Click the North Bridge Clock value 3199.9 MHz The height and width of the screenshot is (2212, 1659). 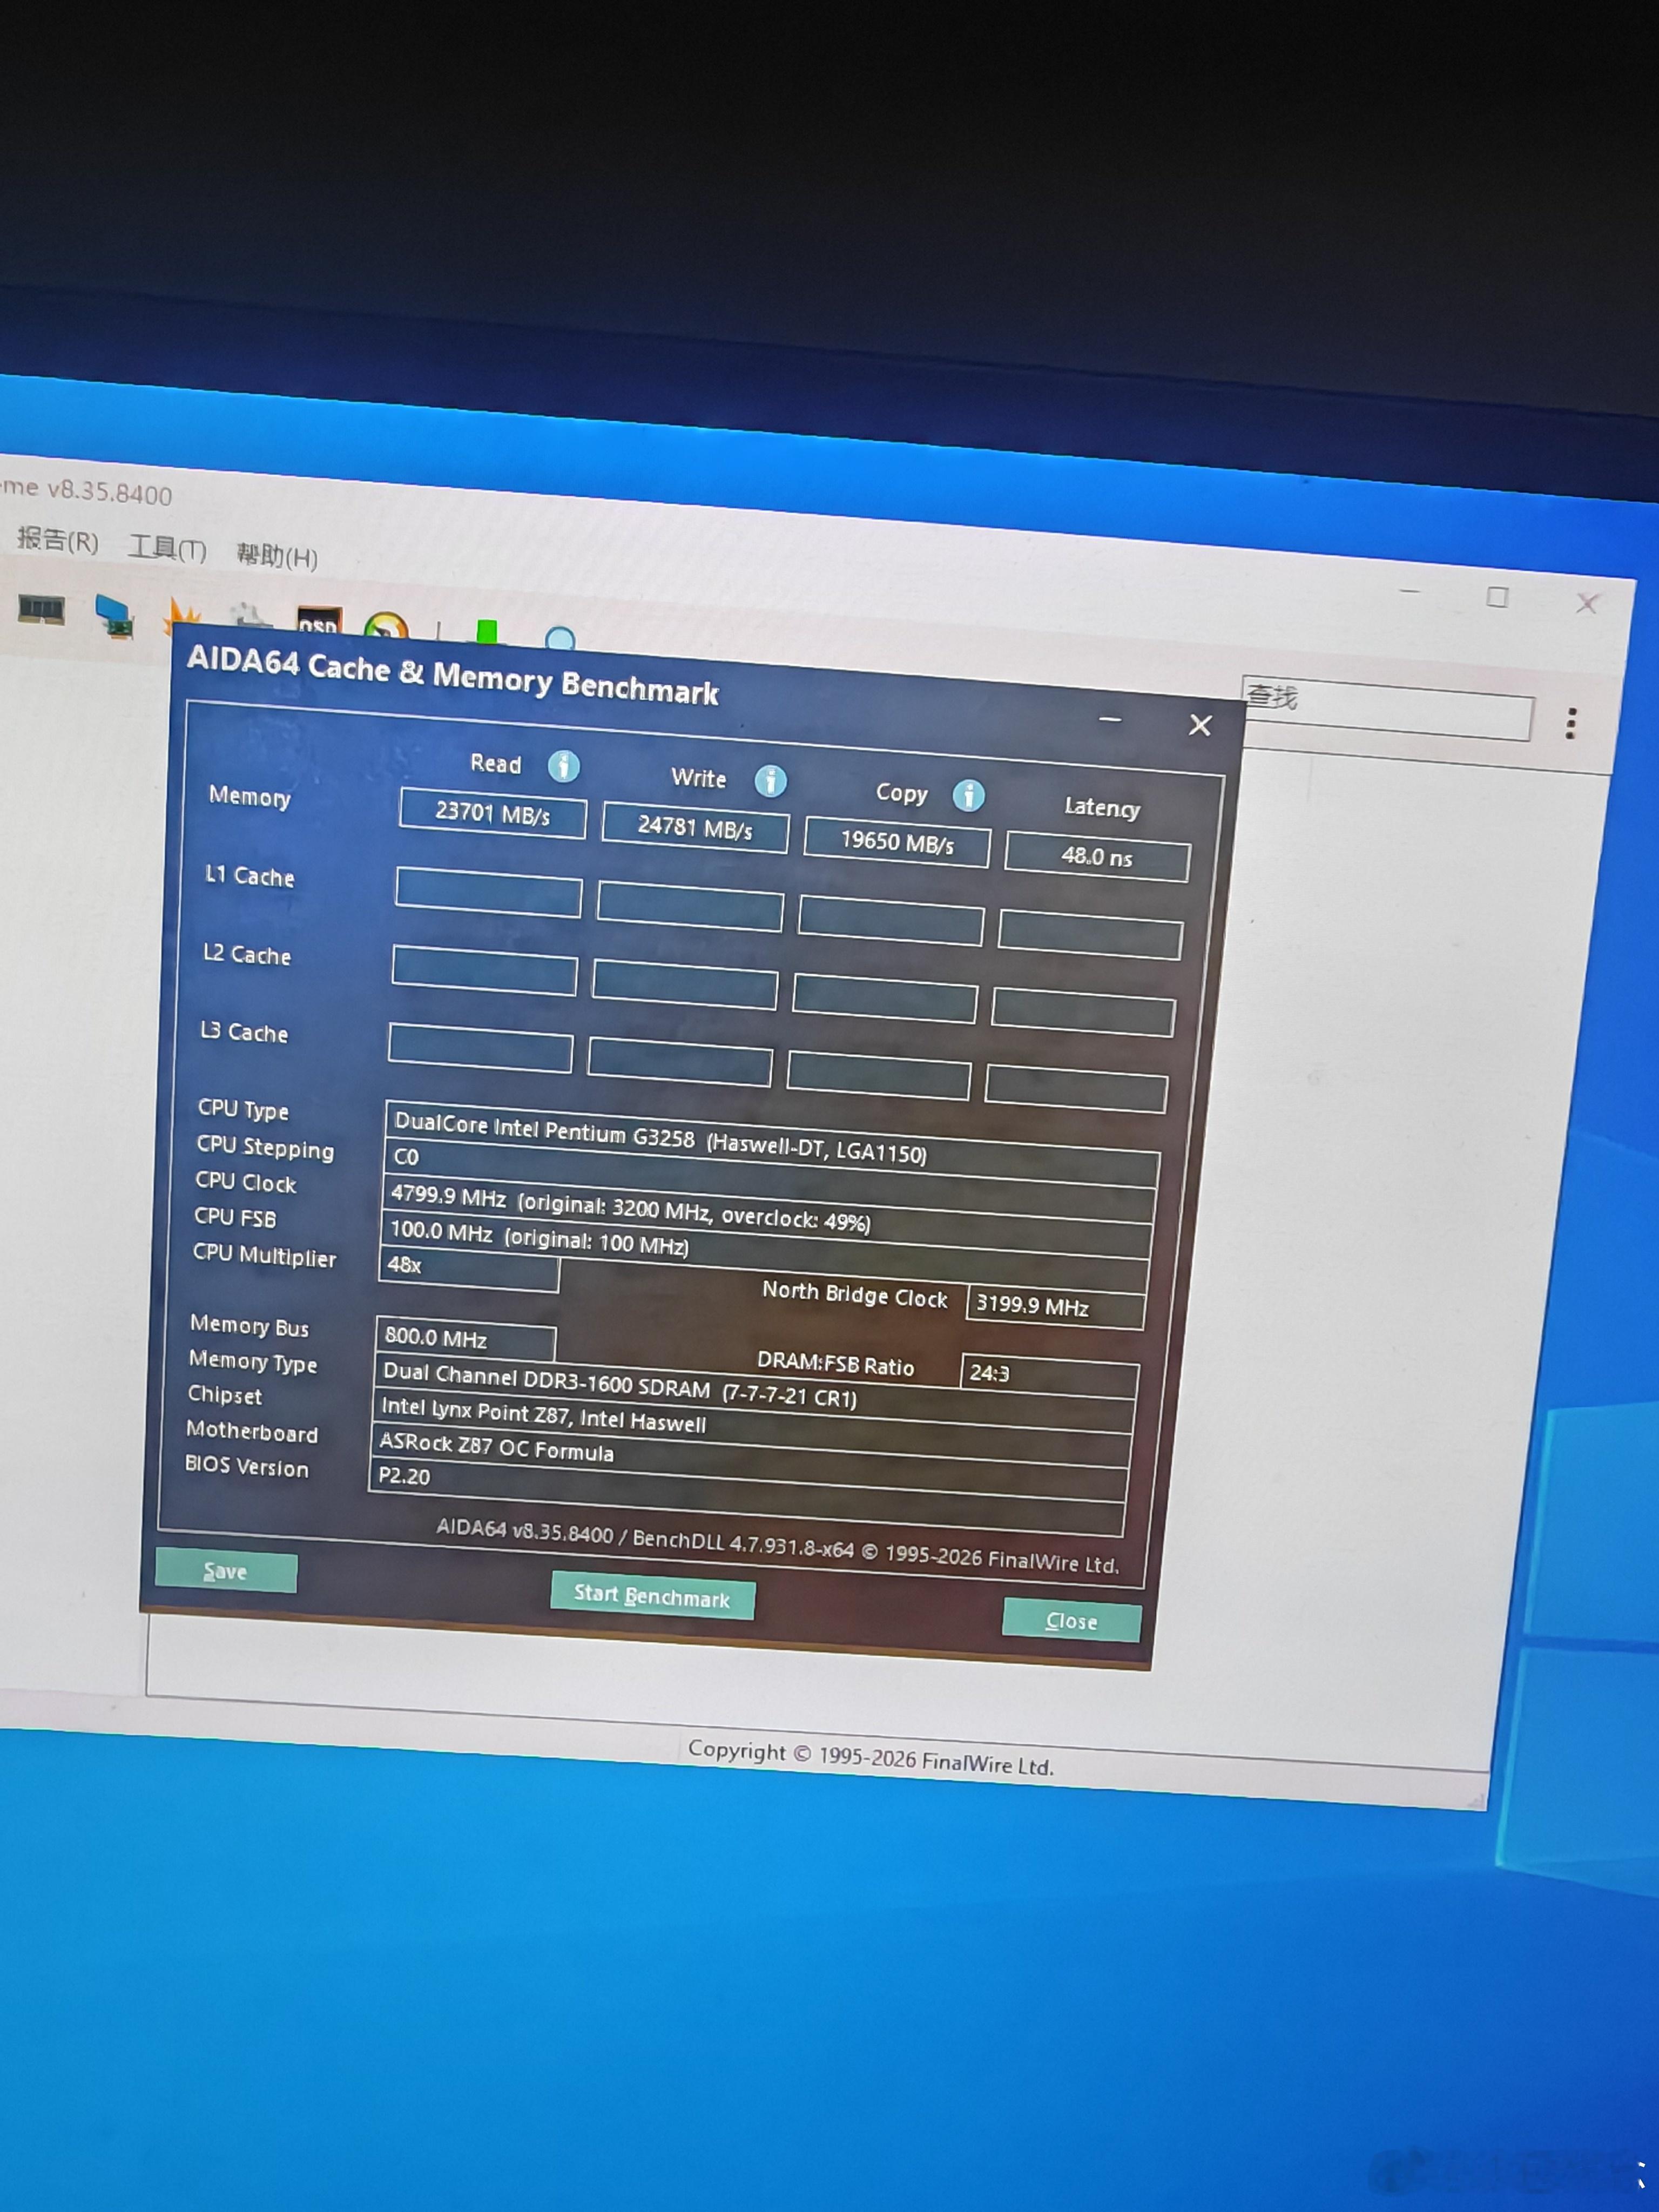(x=1055, y=1306)
